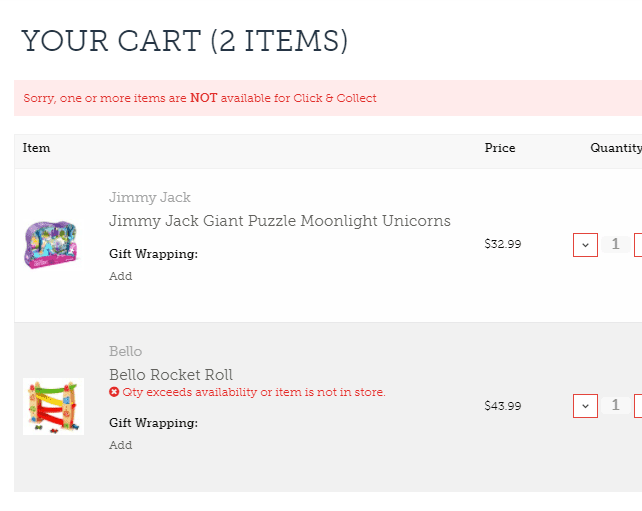Open the Bello Rocket Roll product page
Image resolution: width=642 pixels, height=511 pixels.
pyautogui.click(x=170, y=375)
